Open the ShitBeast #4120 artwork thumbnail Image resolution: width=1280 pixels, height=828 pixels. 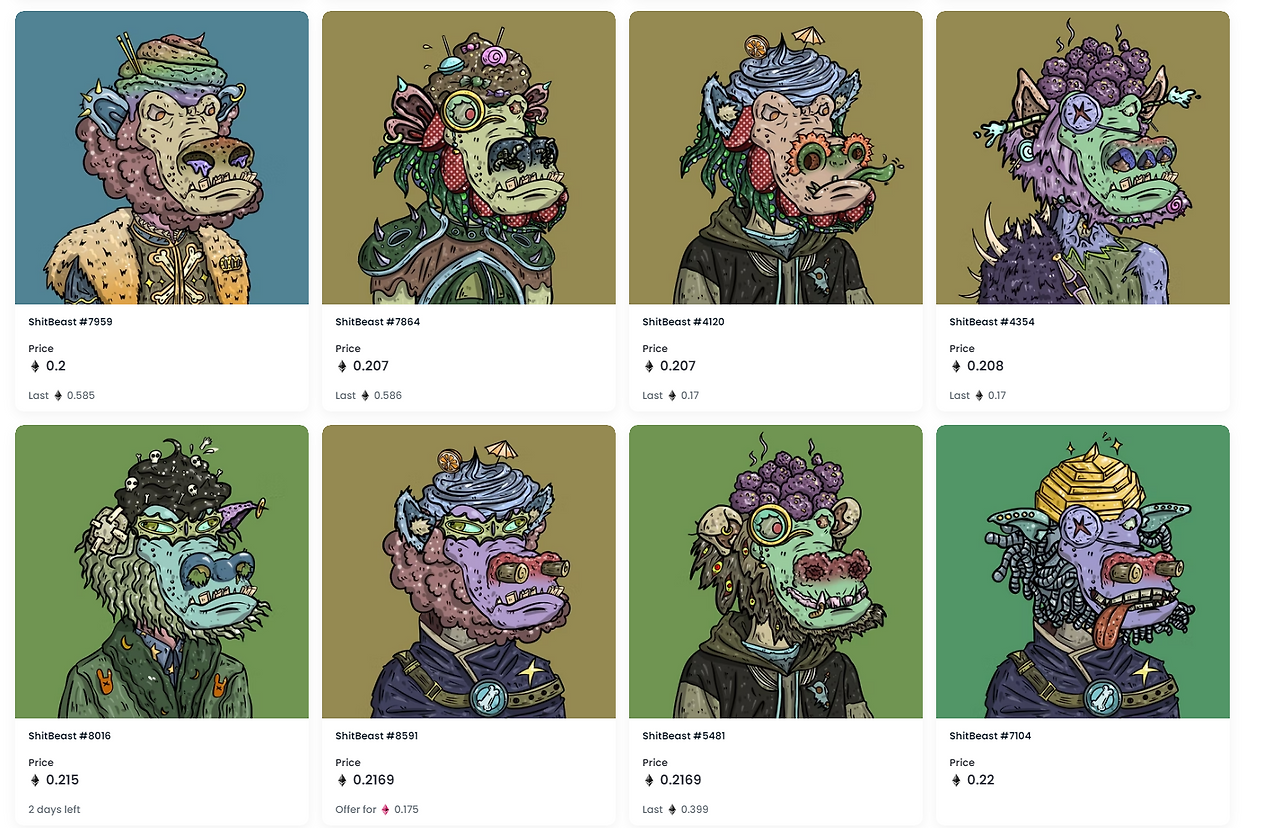point(776,157)
